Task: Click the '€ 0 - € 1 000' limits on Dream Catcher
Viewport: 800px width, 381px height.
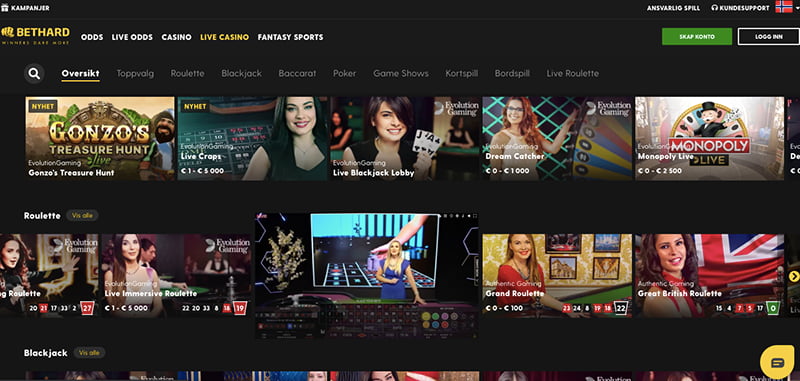Action: point(508,171)
